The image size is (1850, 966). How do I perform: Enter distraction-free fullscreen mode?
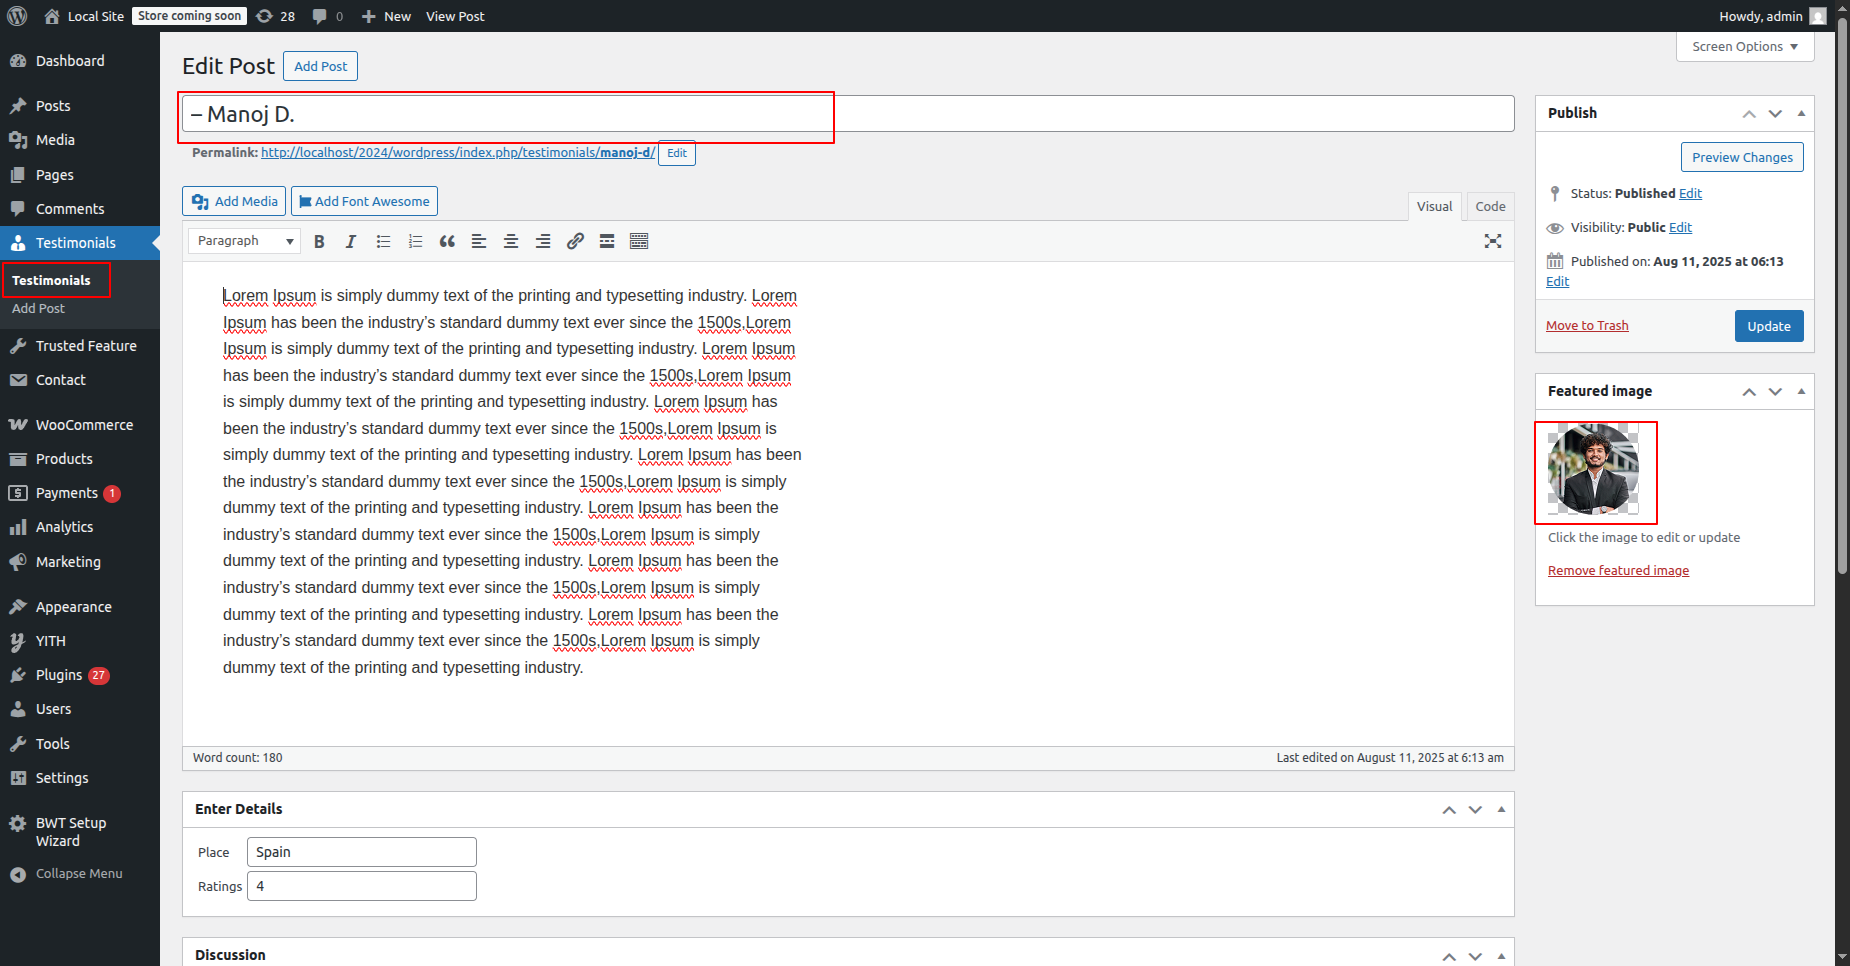coord(1493,241)
